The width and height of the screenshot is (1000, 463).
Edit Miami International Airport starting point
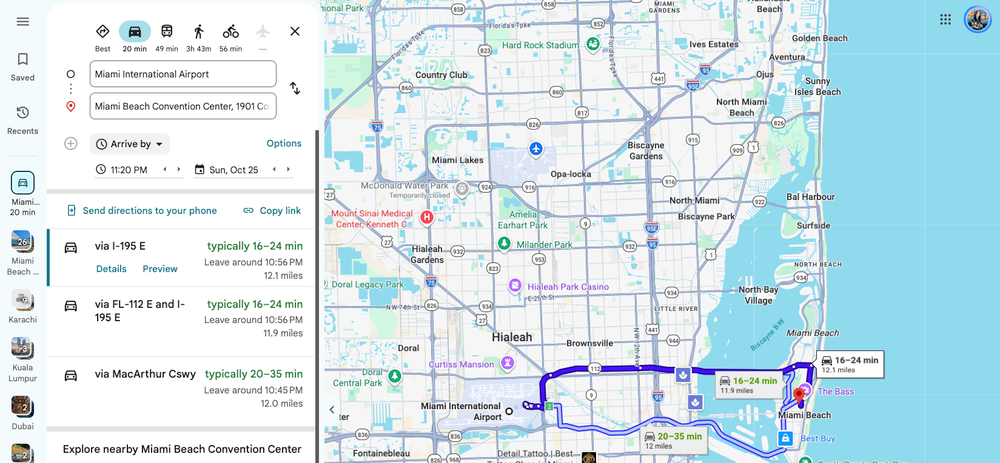(x=183, y=74)
